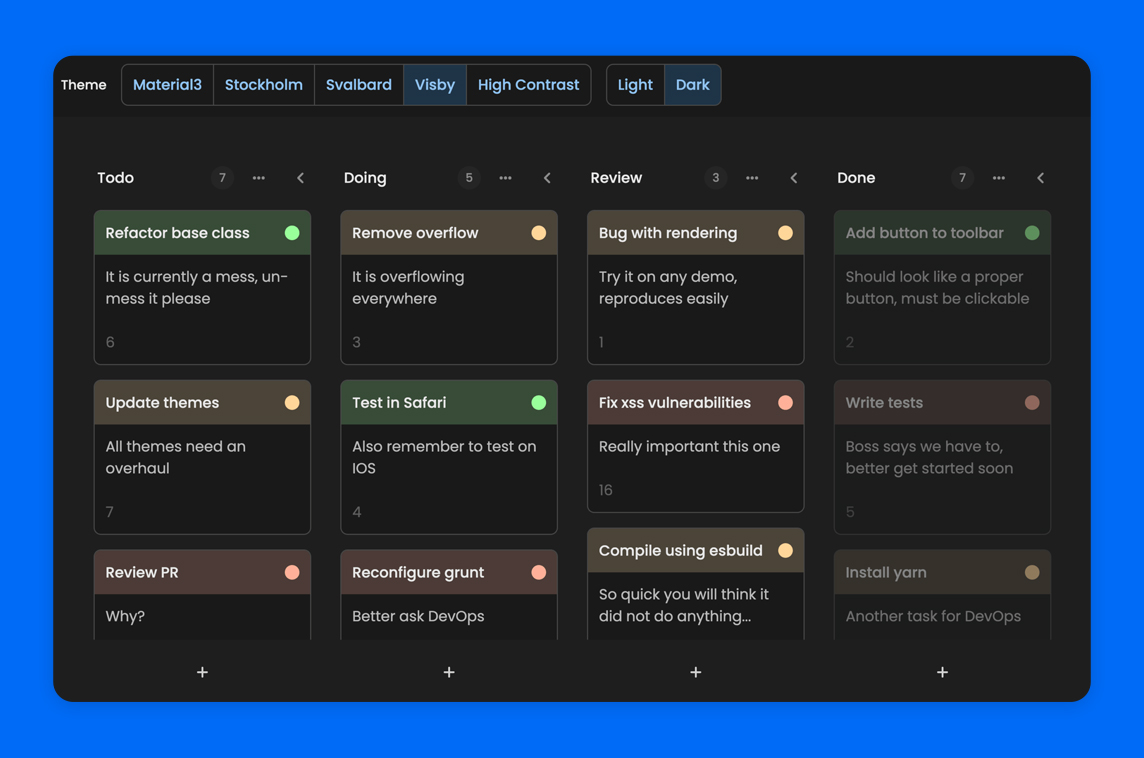Add a new card to Done column
The width and height of the screenshot is (1144, 758).
click(942, 672)
